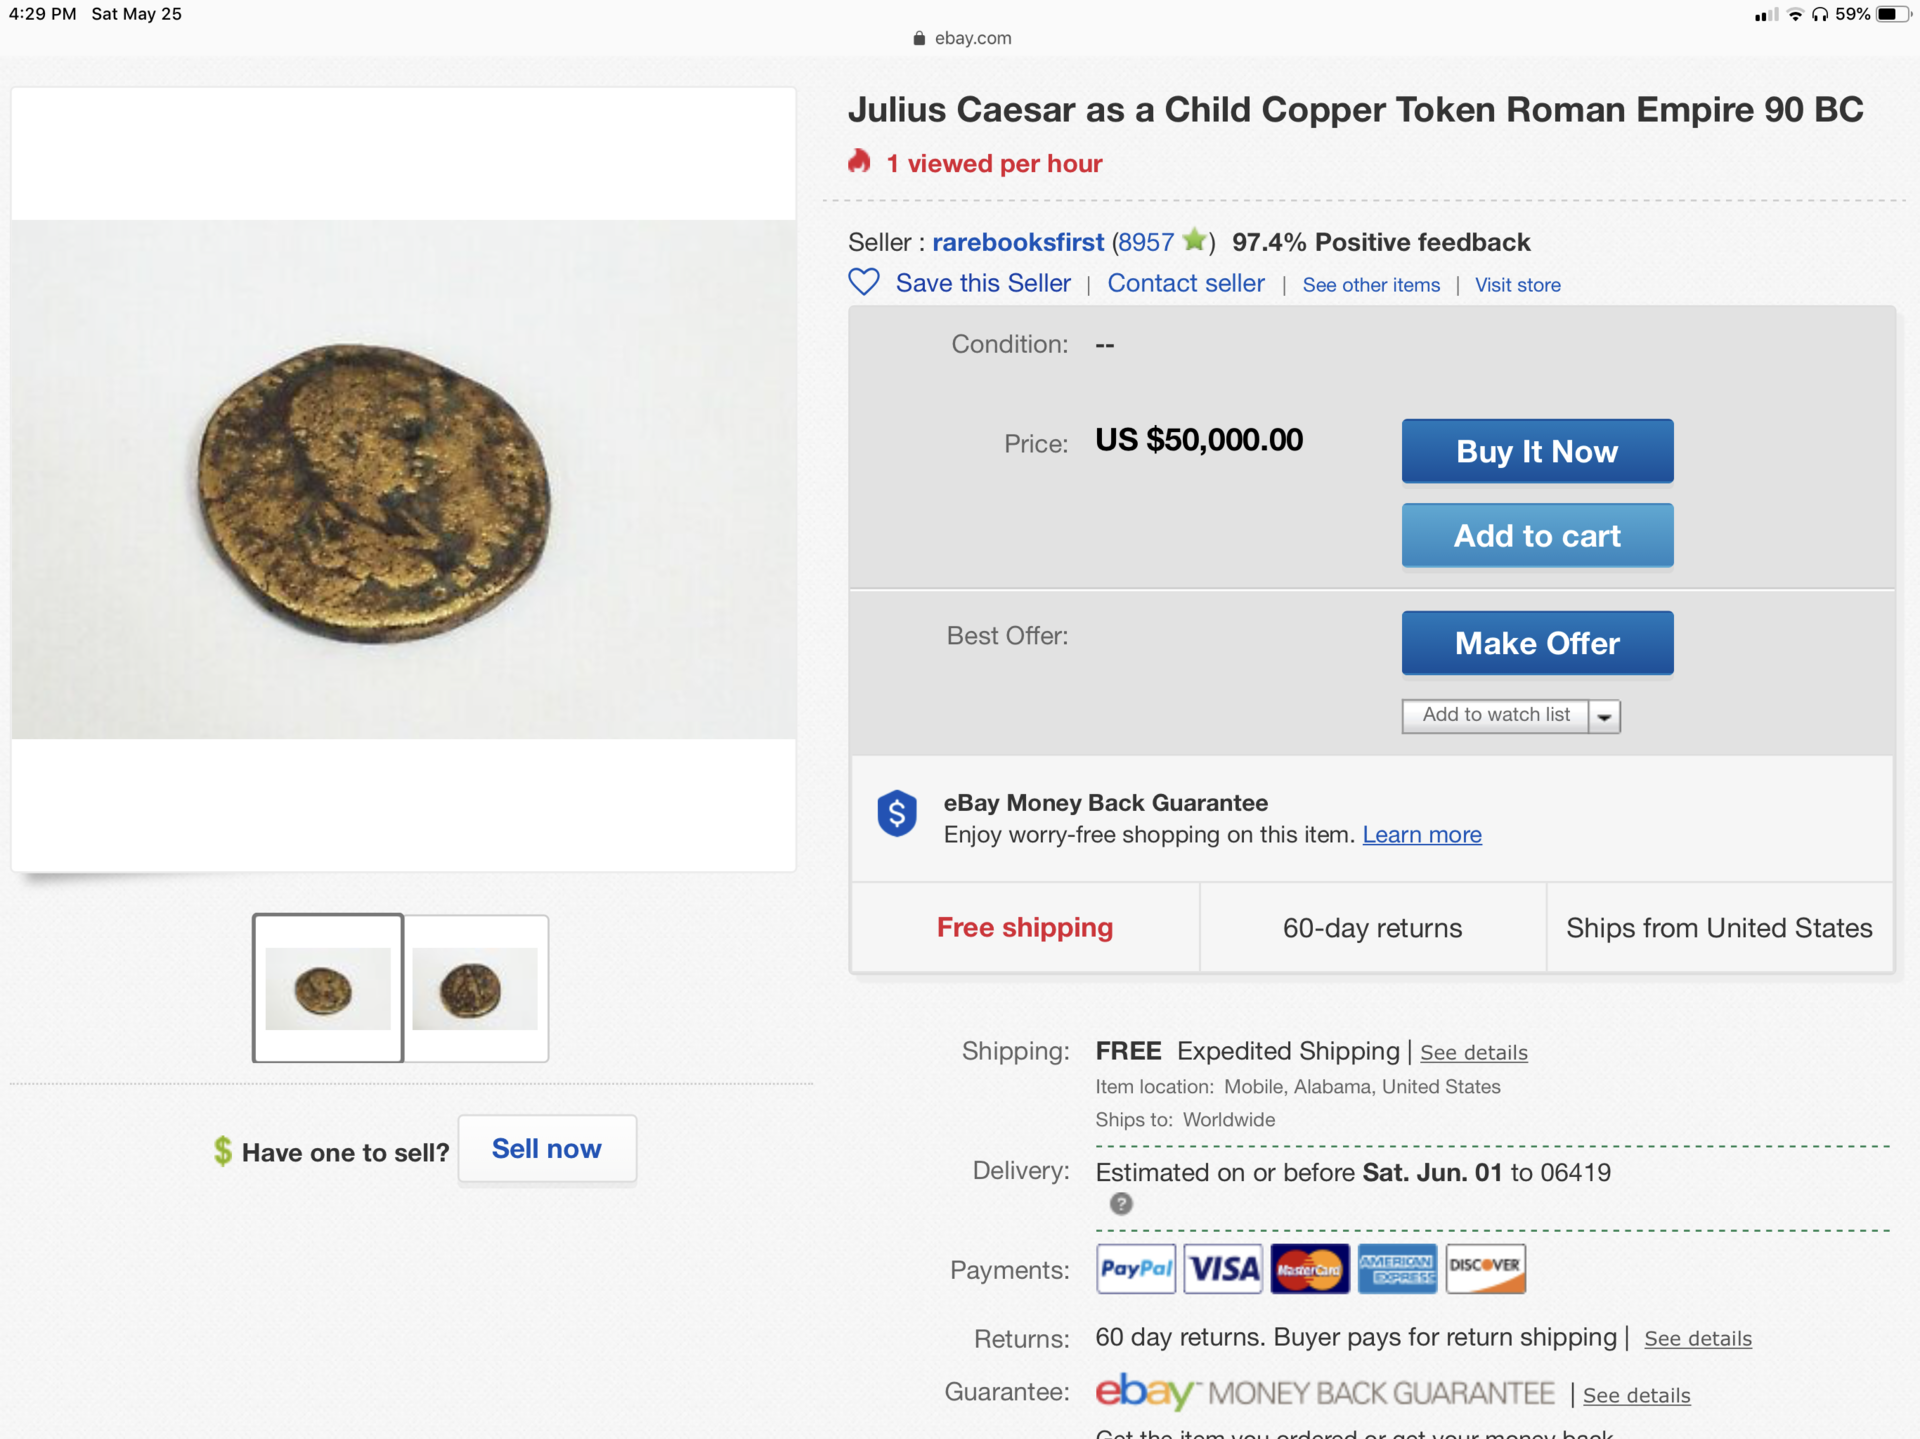The height and width of the screenshot is (1439, 1920).
Task: Click the red flame viewed-per-hour icon
Action: 859,161
